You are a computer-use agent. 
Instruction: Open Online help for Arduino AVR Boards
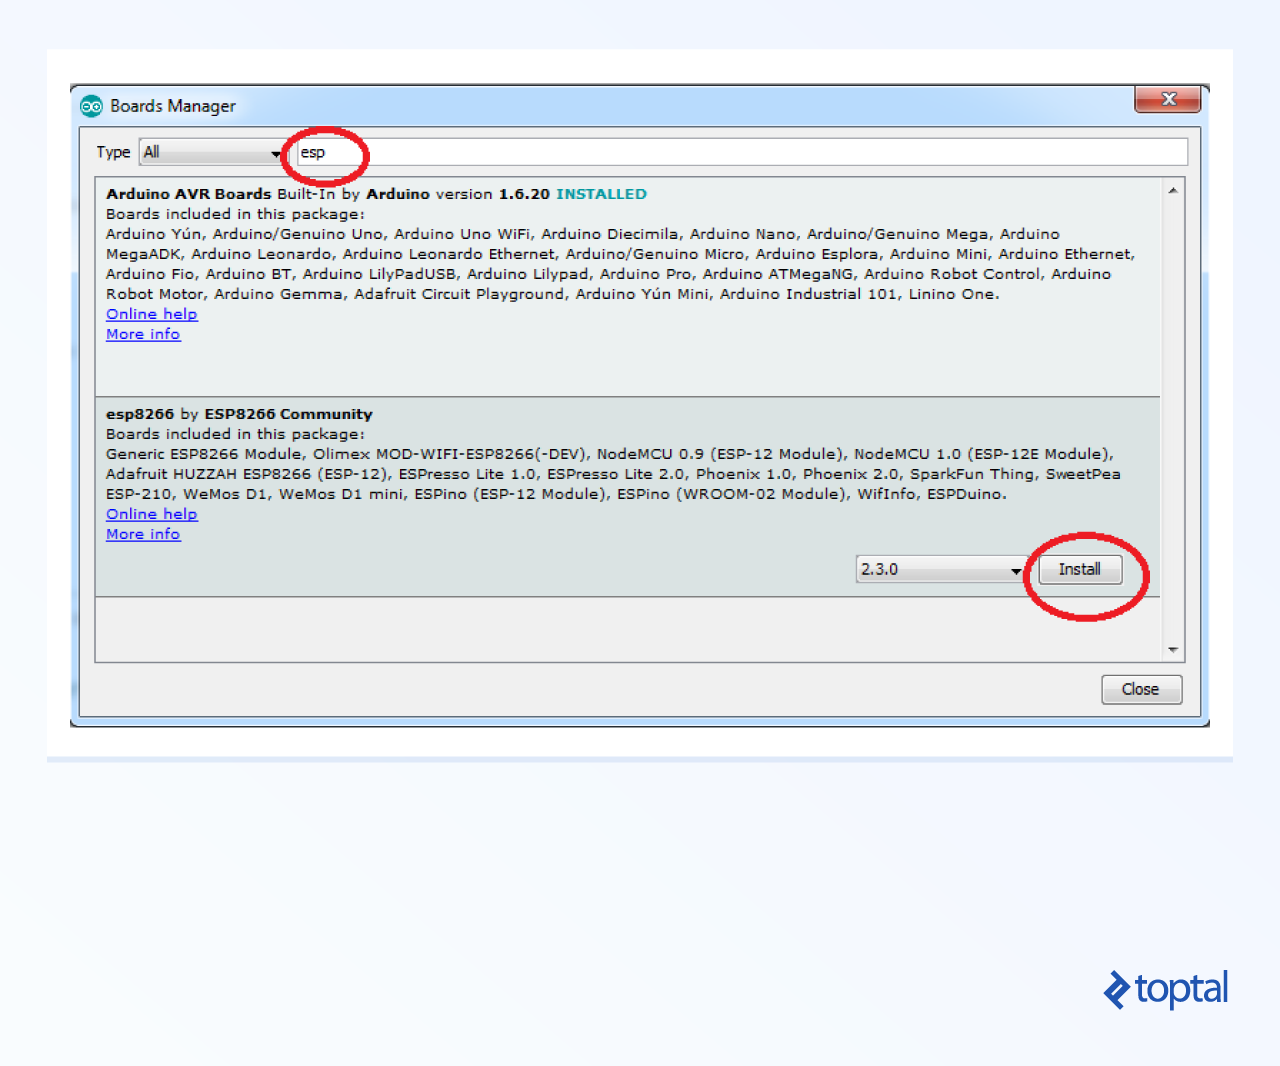tap(151, 314)
